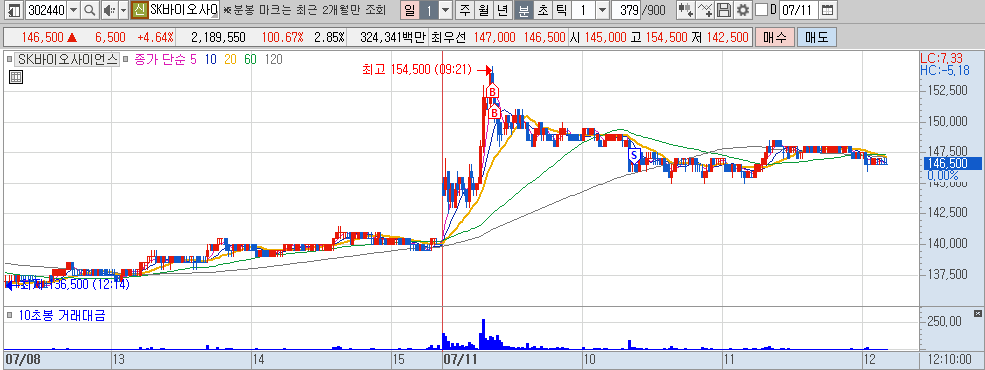Open chart settings gear icon
The image size is (985, 370).
pyautogui.click(x=743, y=10)
